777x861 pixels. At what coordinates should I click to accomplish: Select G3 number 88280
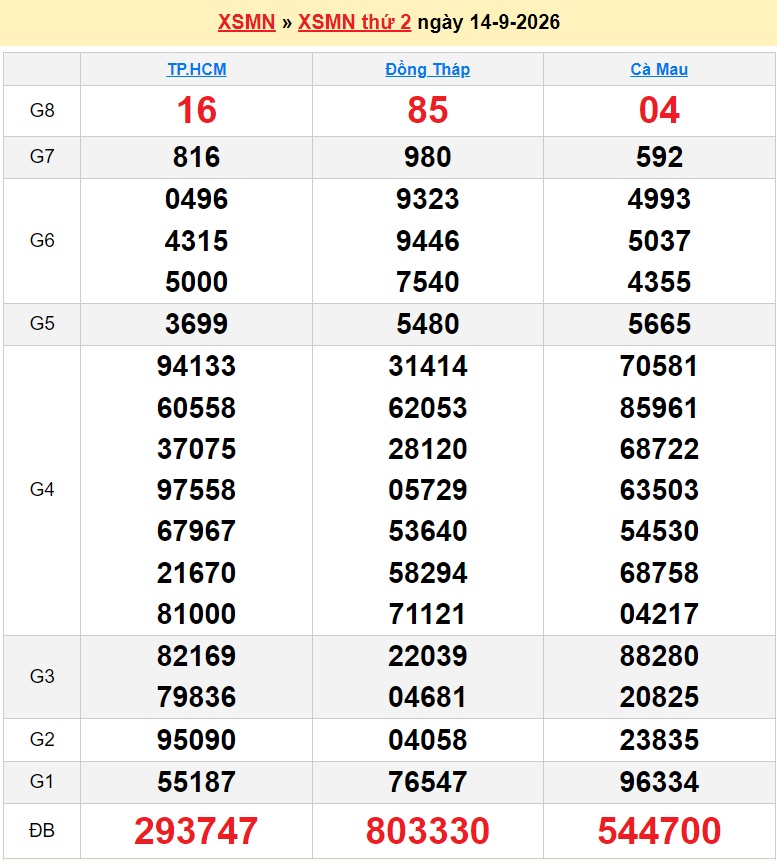pos(659,656)
